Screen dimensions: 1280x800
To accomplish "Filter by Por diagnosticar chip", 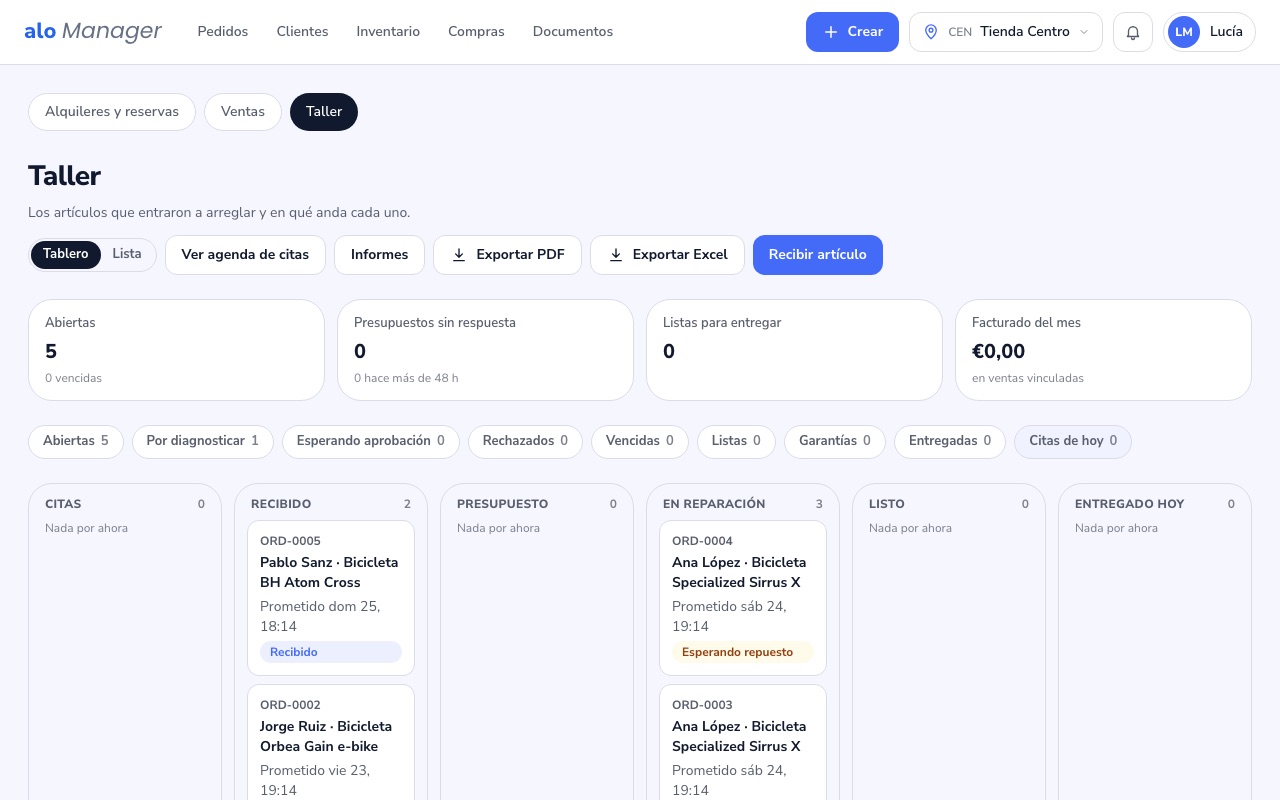I will (203, 441).
